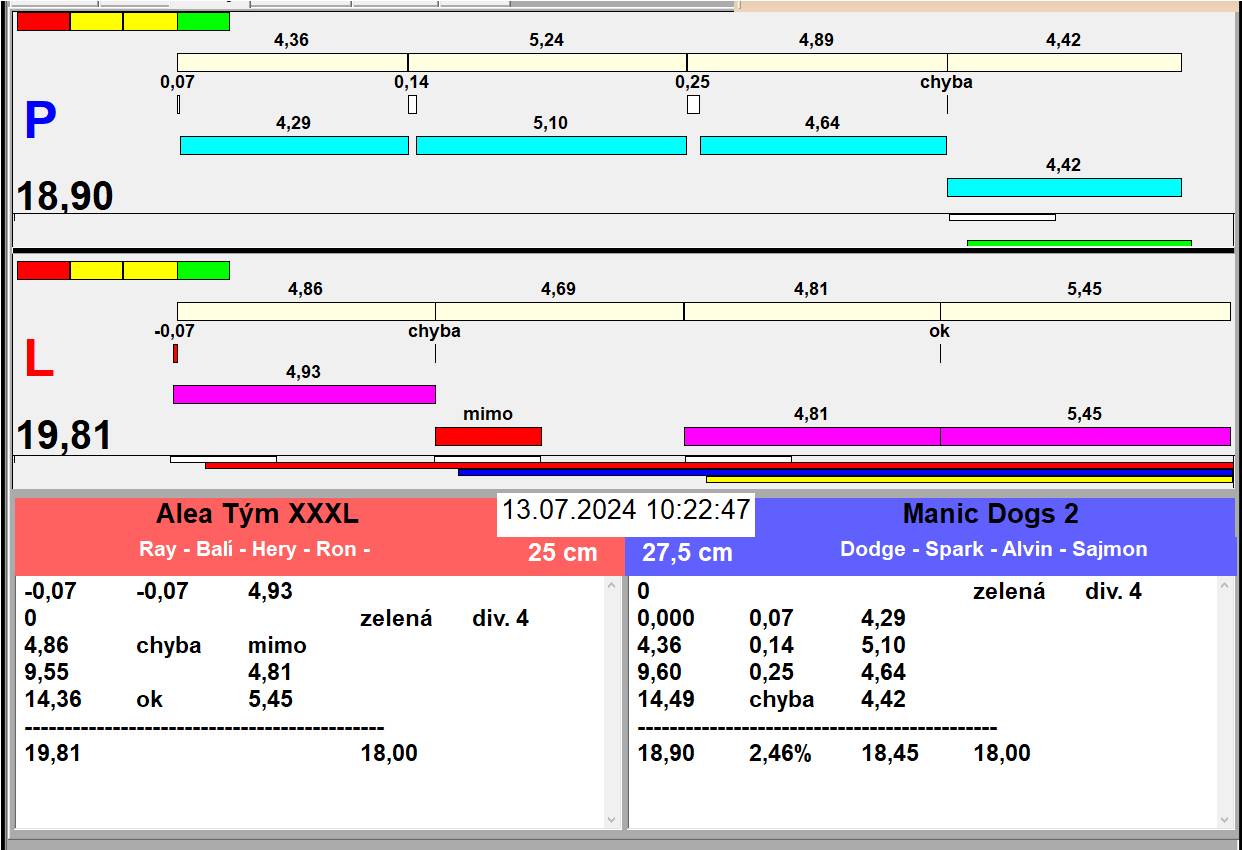Select the Manic Dogs 2 team header
The width and height of the screenshot is (1242, 850).
[x=990, y=514]
